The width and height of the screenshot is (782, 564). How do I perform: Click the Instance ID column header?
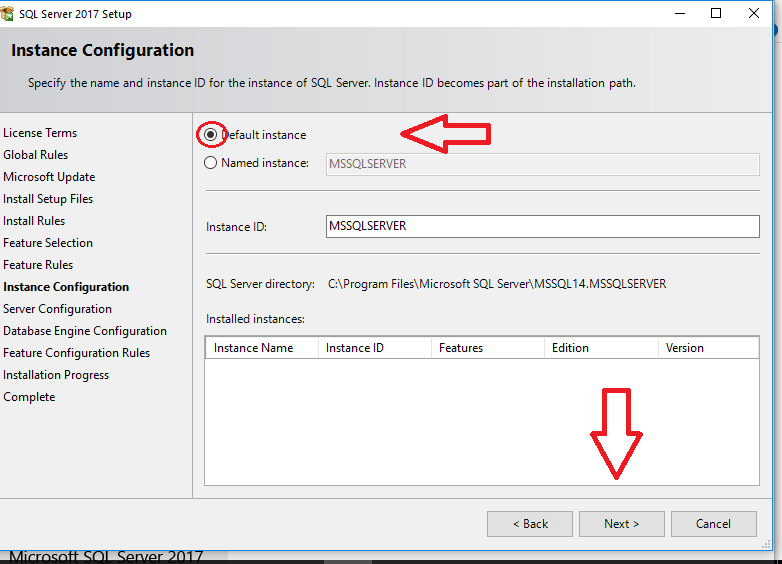pyautogui.click(x=374, y=348)
